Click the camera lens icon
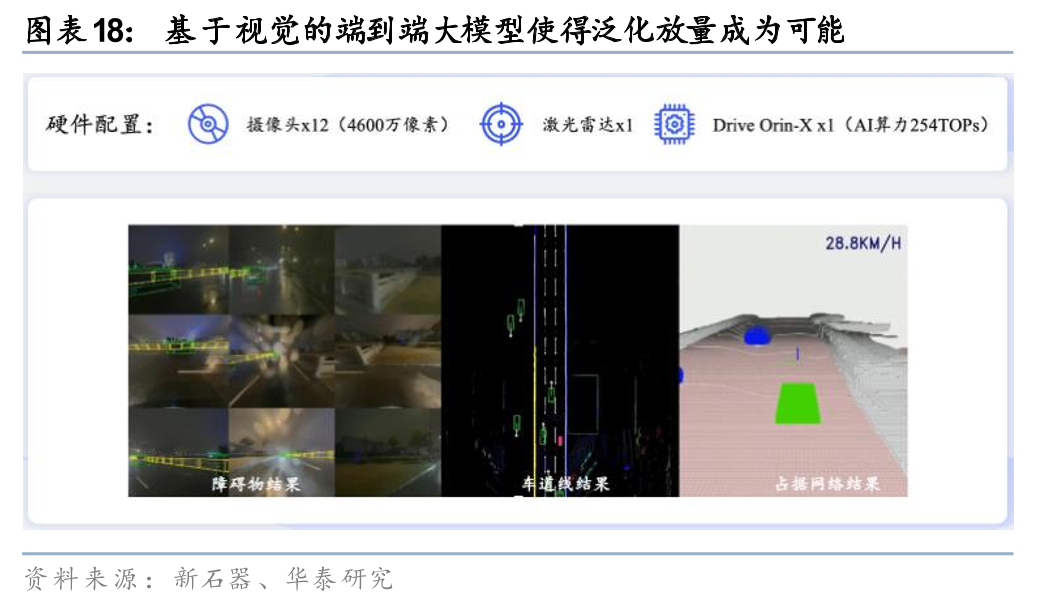 206,125
